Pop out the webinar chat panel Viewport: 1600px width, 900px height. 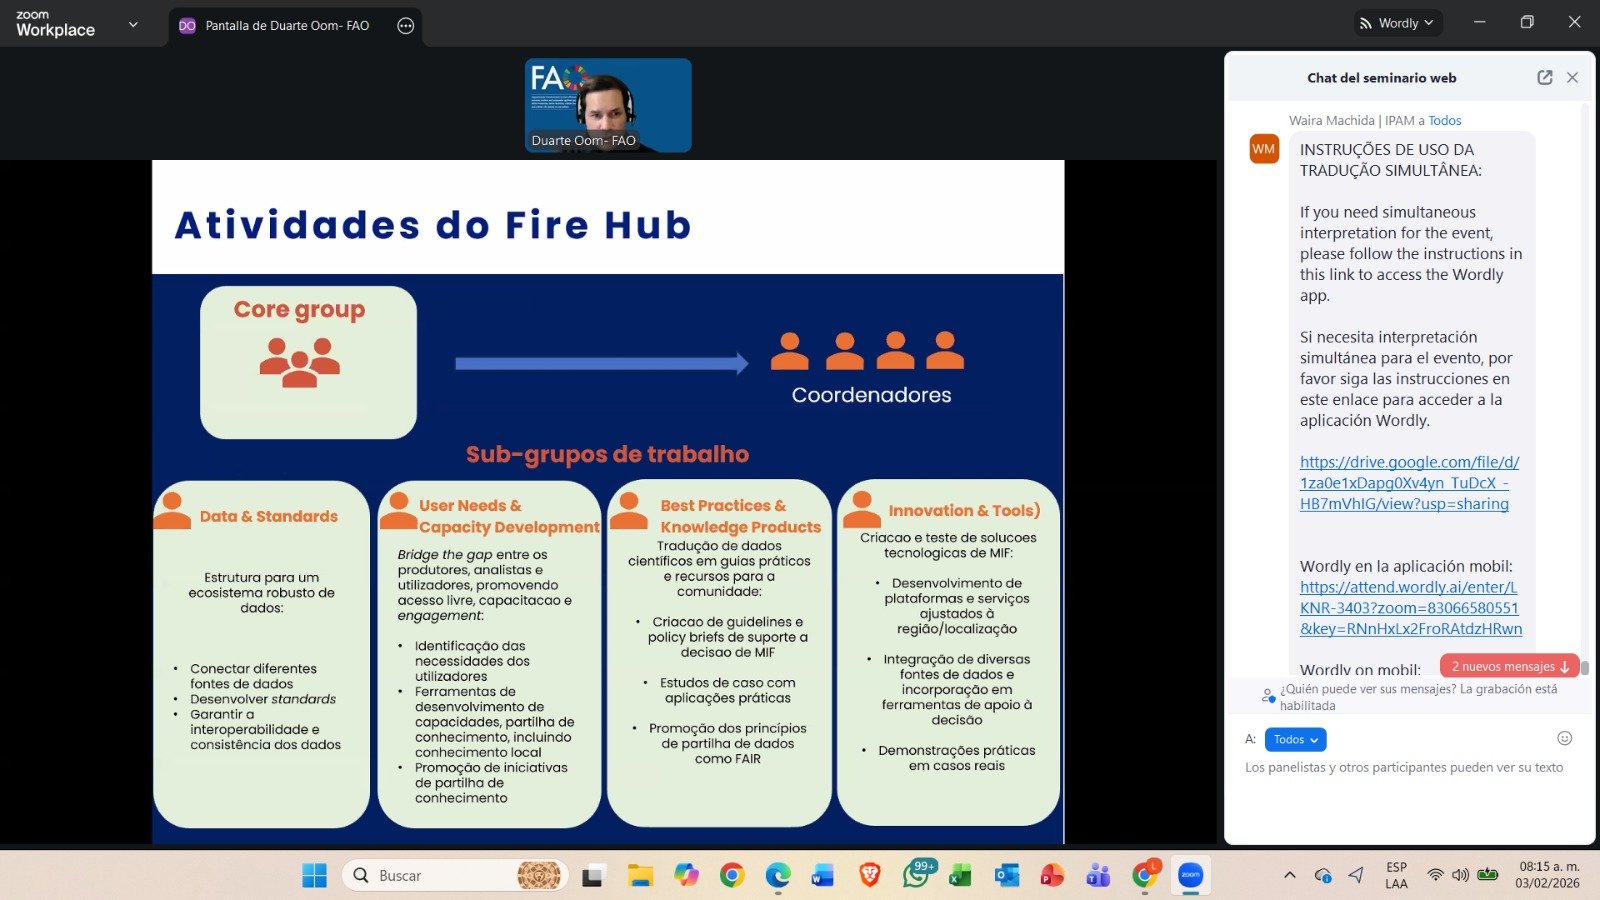pos(1544,78)
